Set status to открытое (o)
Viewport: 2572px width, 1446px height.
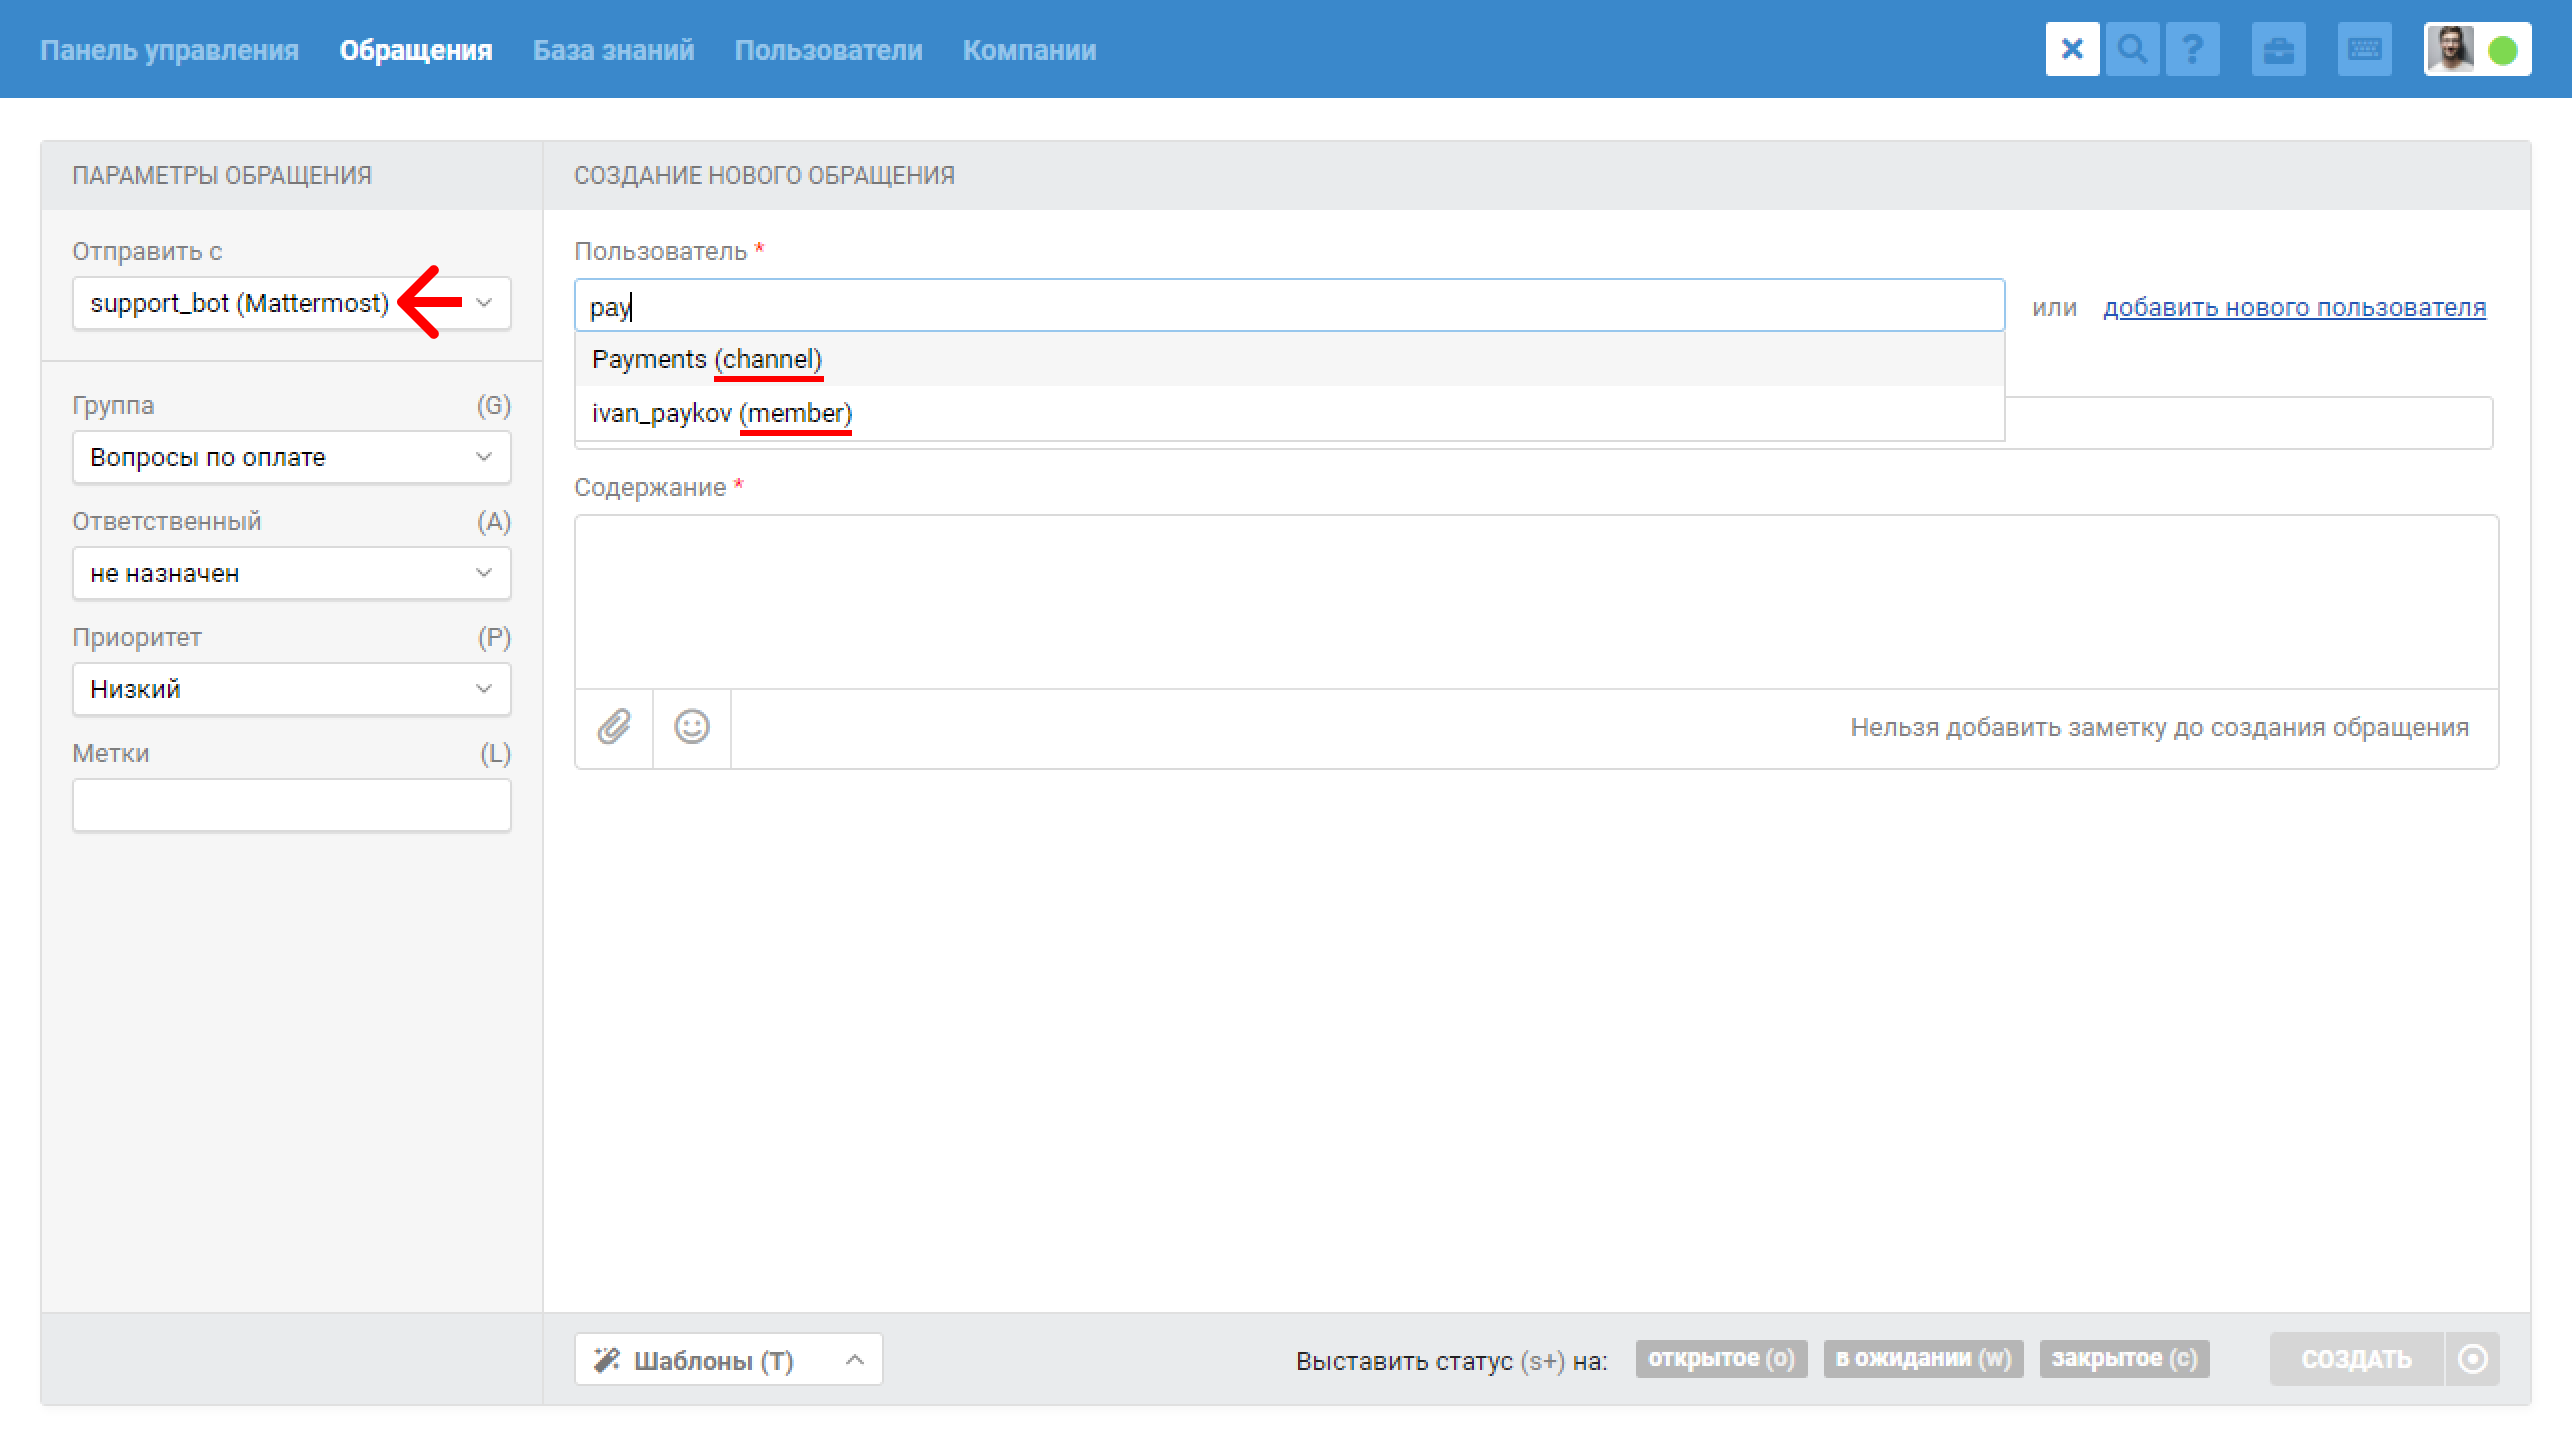click(x=1720, y=1358)
